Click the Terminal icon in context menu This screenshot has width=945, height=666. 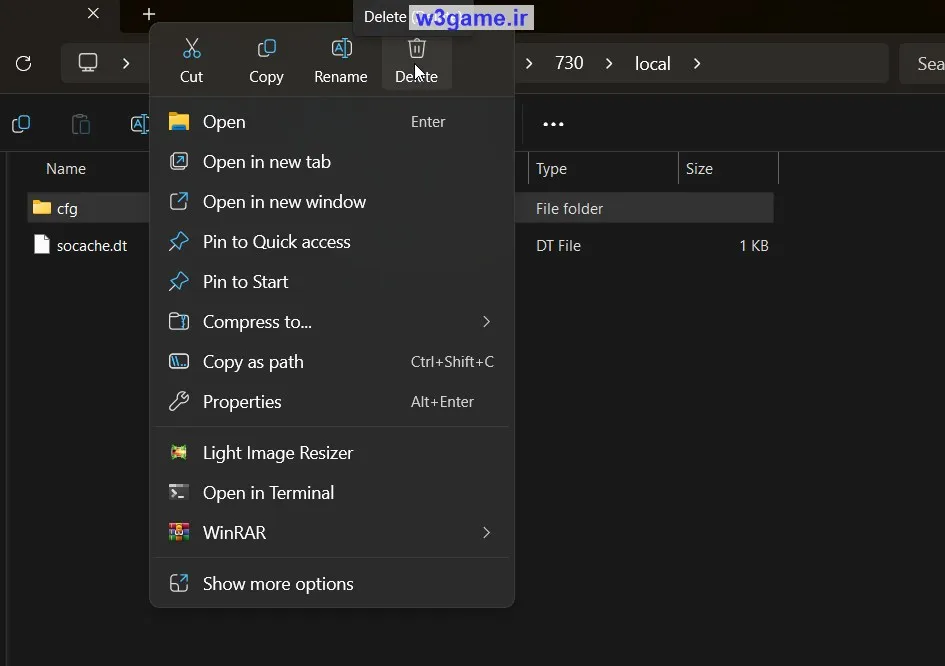click(x=179, y=492)
